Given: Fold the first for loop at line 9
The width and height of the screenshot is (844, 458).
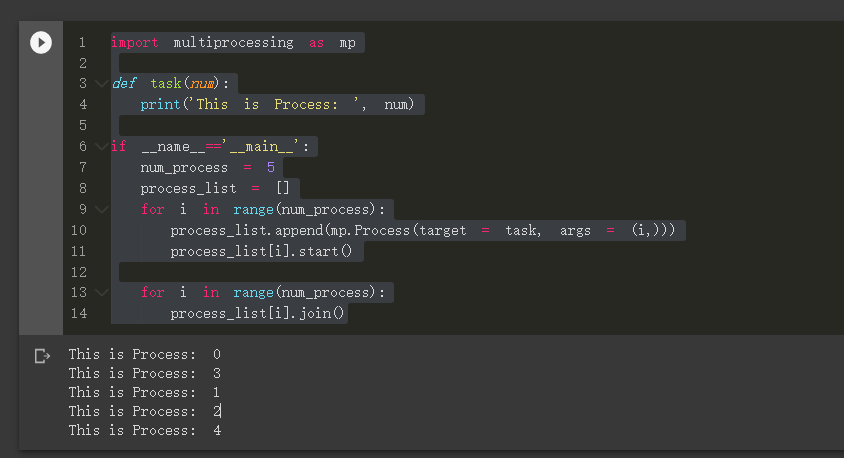Looking at the screenshot, I should click(x=102, y=209).
